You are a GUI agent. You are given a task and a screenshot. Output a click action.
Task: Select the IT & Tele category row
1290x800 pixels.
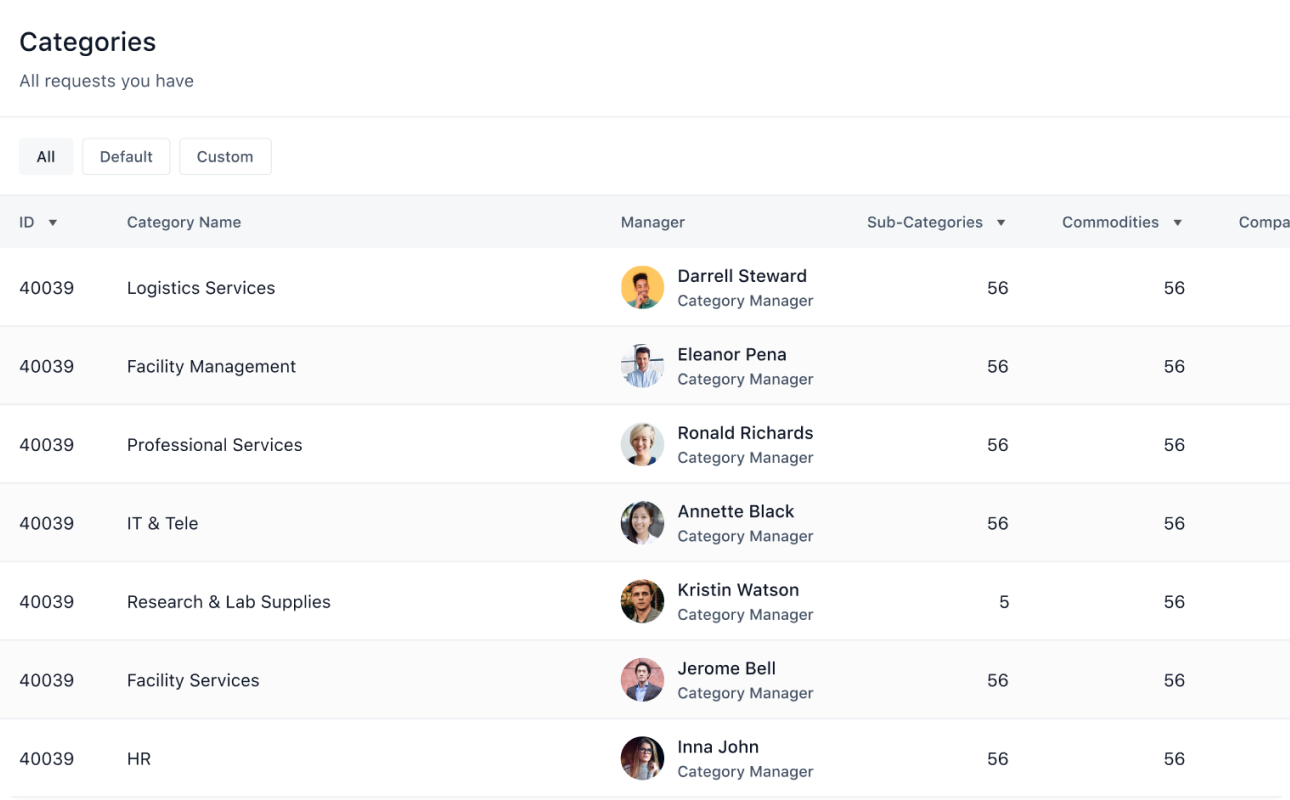pyautogui.click(x=645, y=523)
